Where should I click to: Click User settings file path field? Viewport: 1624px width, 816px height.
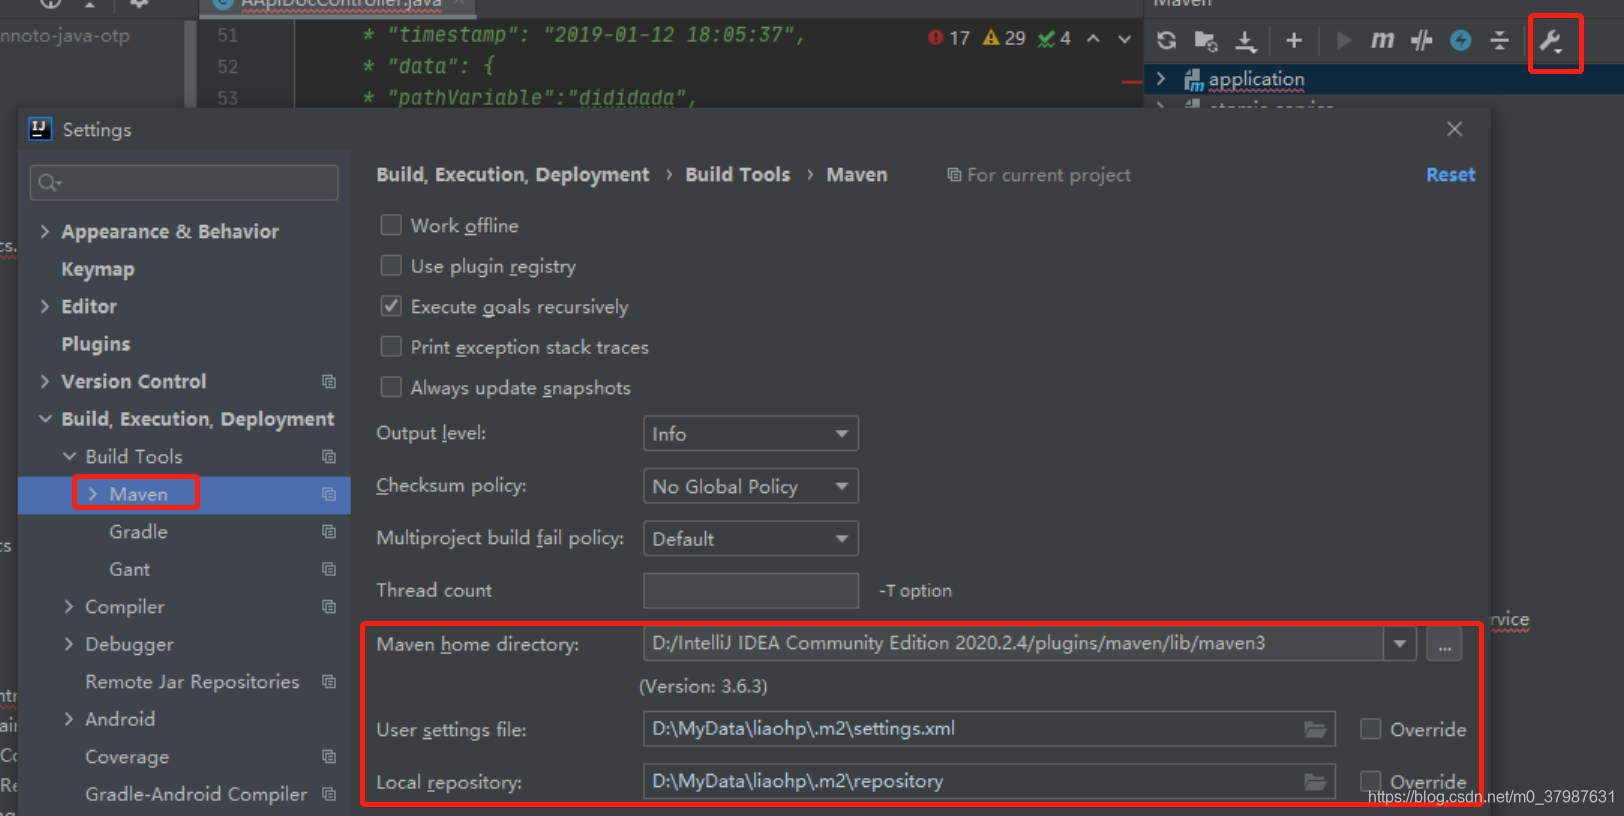[x=988, y=729]
